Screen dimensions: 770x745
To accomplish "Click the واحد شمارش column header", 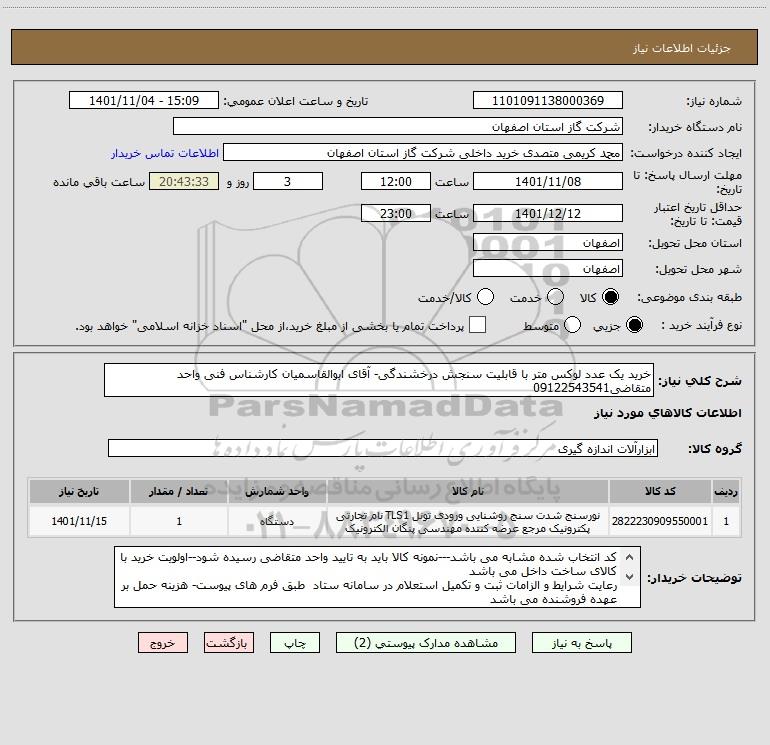I will coord(277,491).
